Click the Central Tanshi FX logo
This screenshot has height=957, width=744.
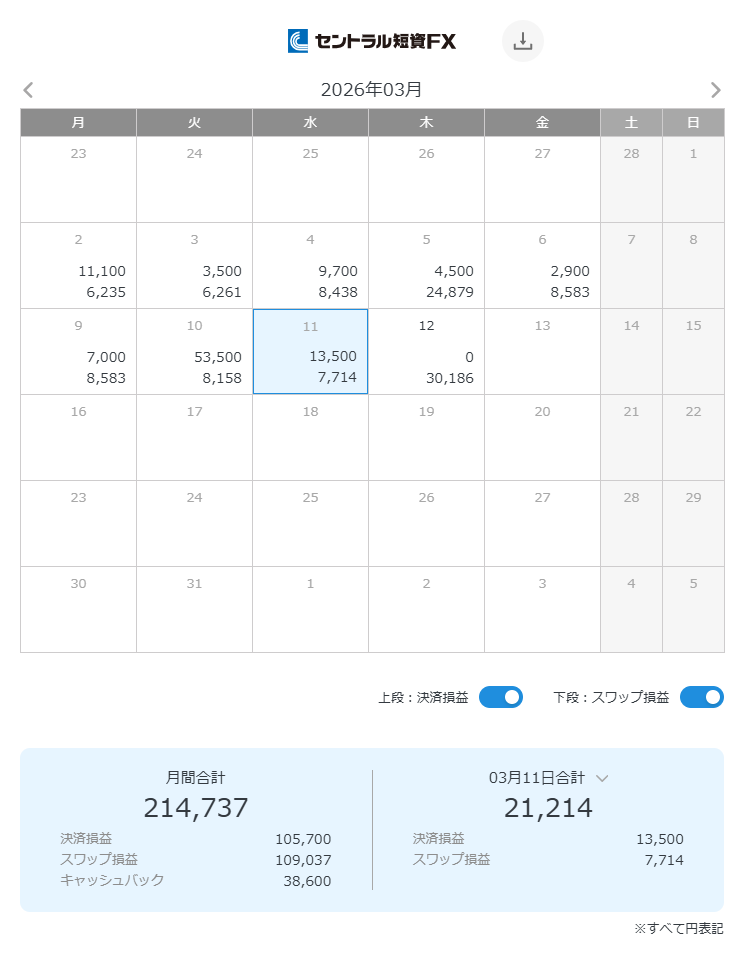372,41
